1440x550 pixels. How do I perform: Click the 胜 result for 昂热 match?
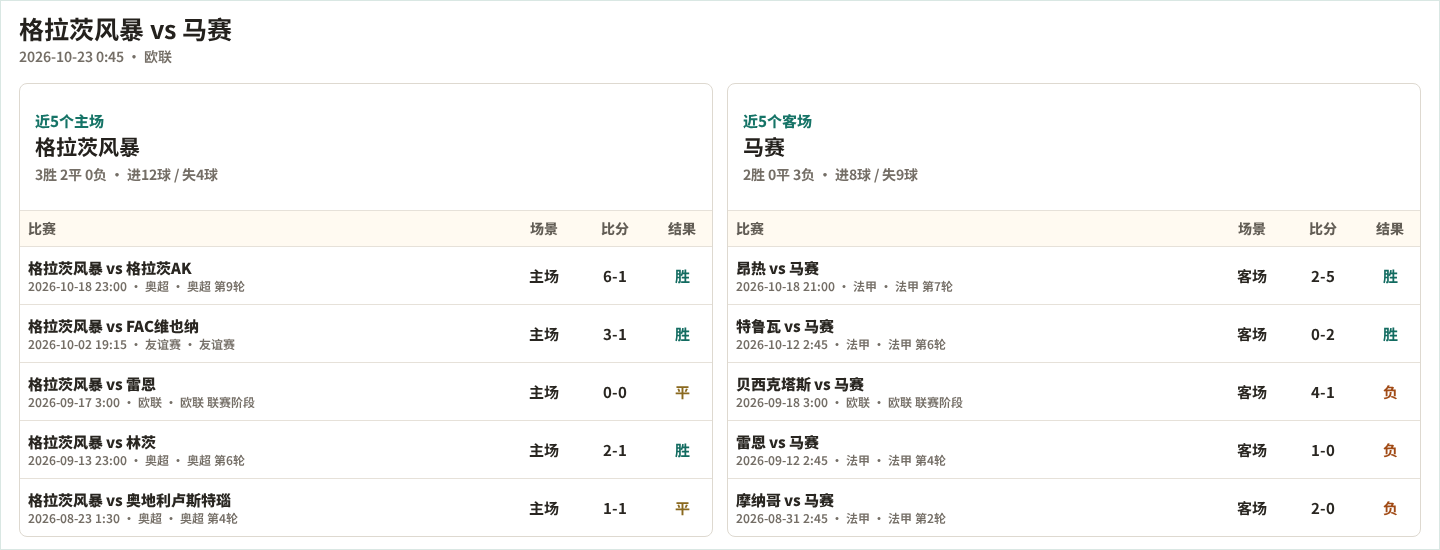pyautogui.click(x=1390, y=276)
